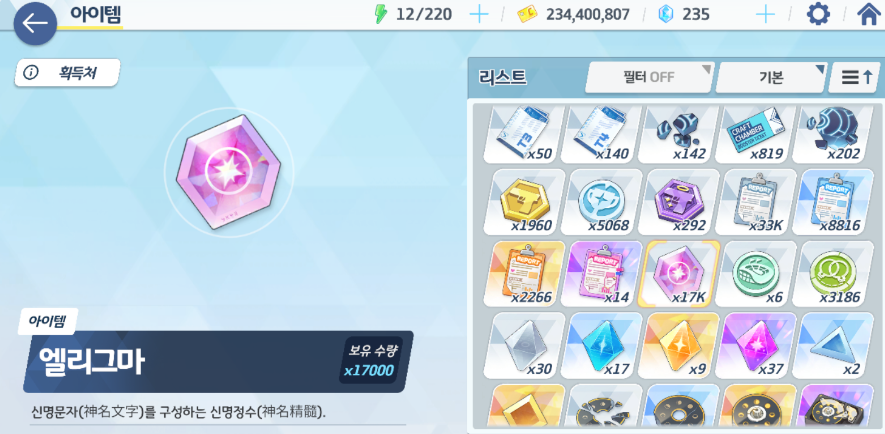Select the Craft Chamber ticket x819
The width and height of the screenshot is (885, 434).
[x=756, y=135]
